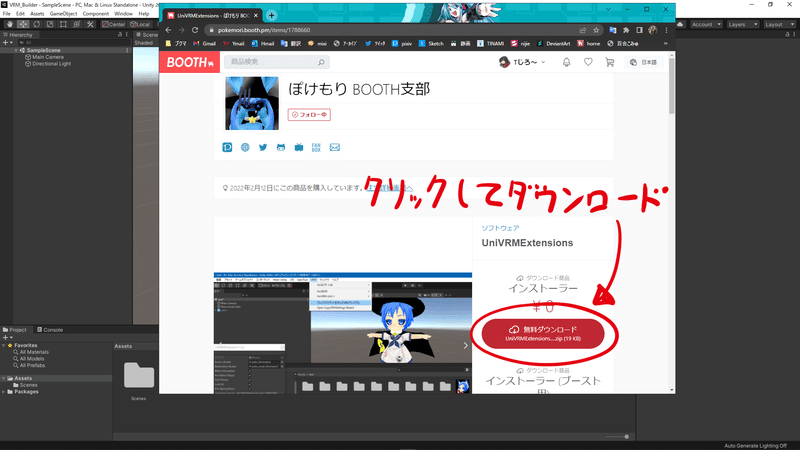Click the search magnifier in BOOTH search
Image resolution: width=800 pixels, height=450 pixels.
pyautogui.click(x=321, y=62)
